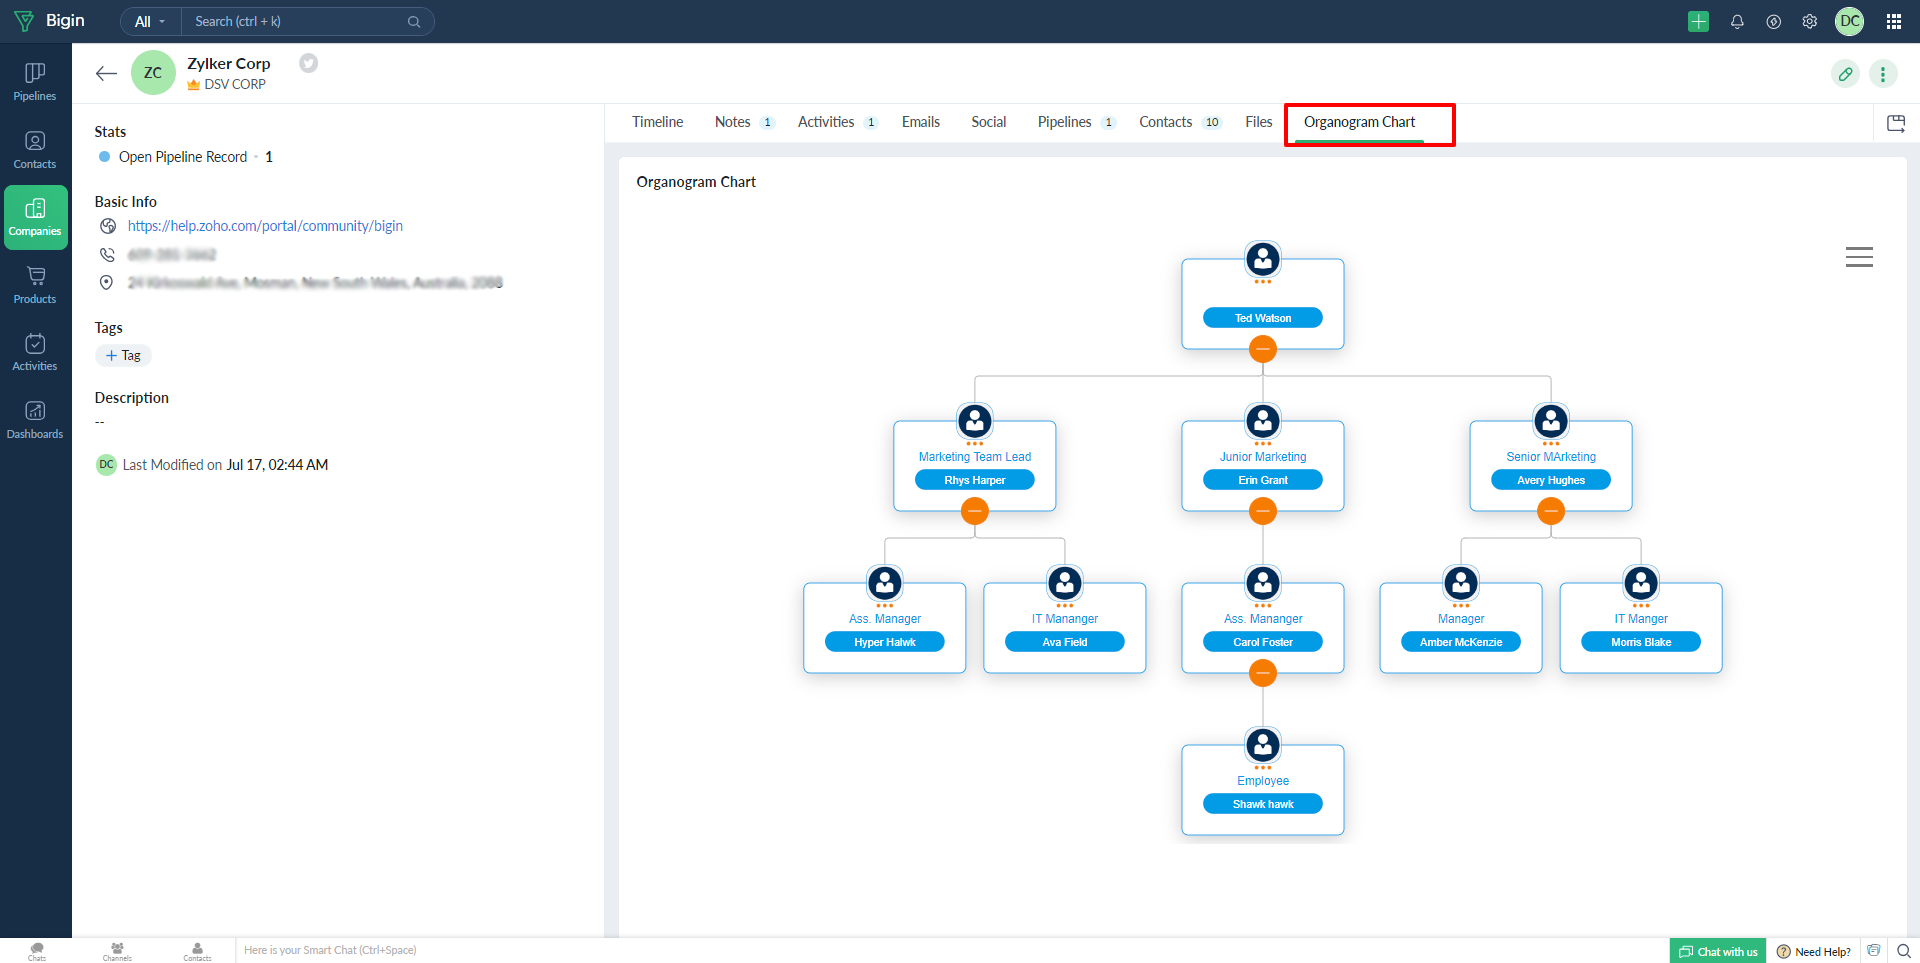Open the Products module in sidebar

coord(35,285)
